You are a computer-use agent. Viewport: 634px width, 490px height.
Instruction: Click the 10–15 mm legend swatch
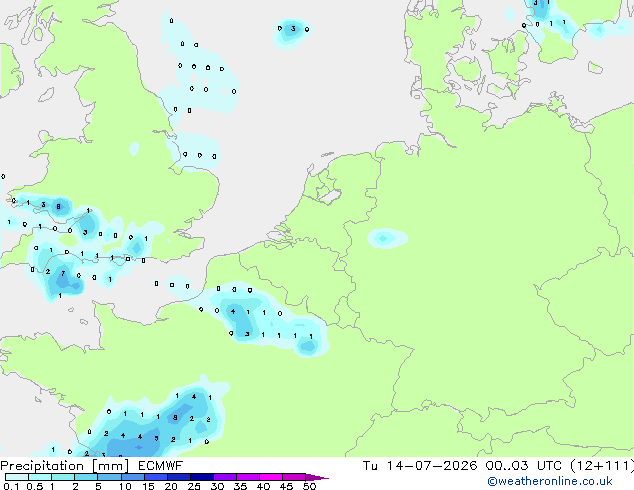tap(133, 477)
